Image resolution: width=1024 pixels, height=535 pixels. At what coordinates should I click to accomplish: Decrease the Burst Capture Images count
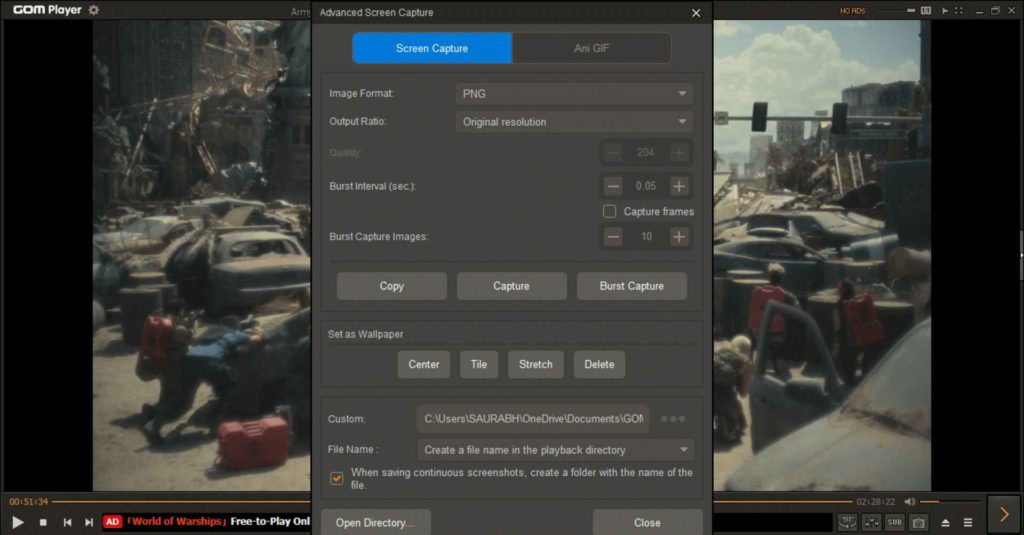coord(613,236)
